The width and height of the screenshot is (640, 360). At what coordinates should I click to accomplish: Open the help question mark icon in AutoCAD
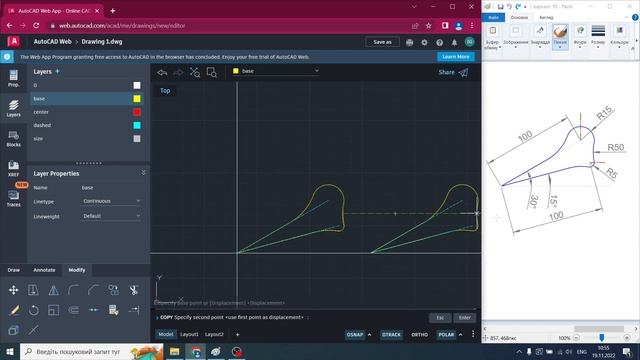440,42
